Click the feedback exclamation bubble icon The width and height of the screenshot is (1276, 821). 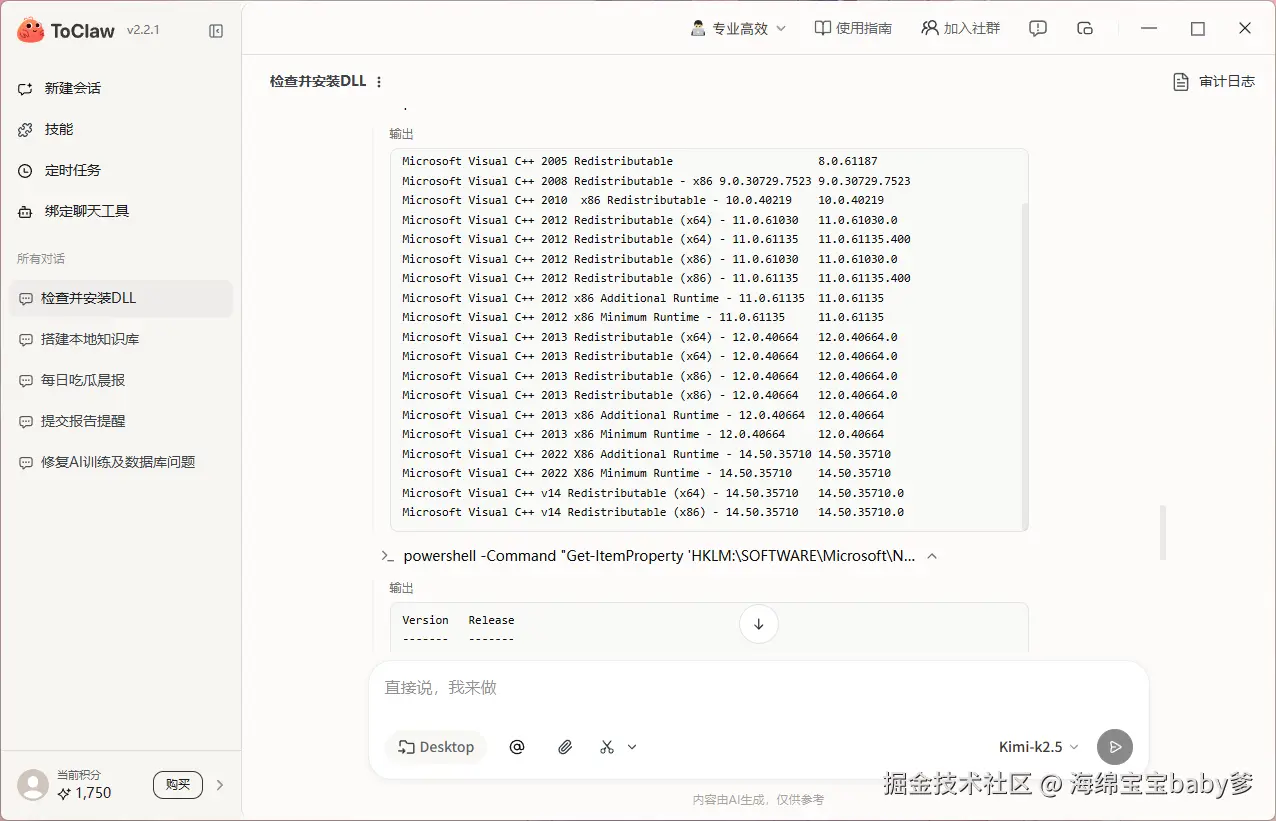tap(1038, 29)
